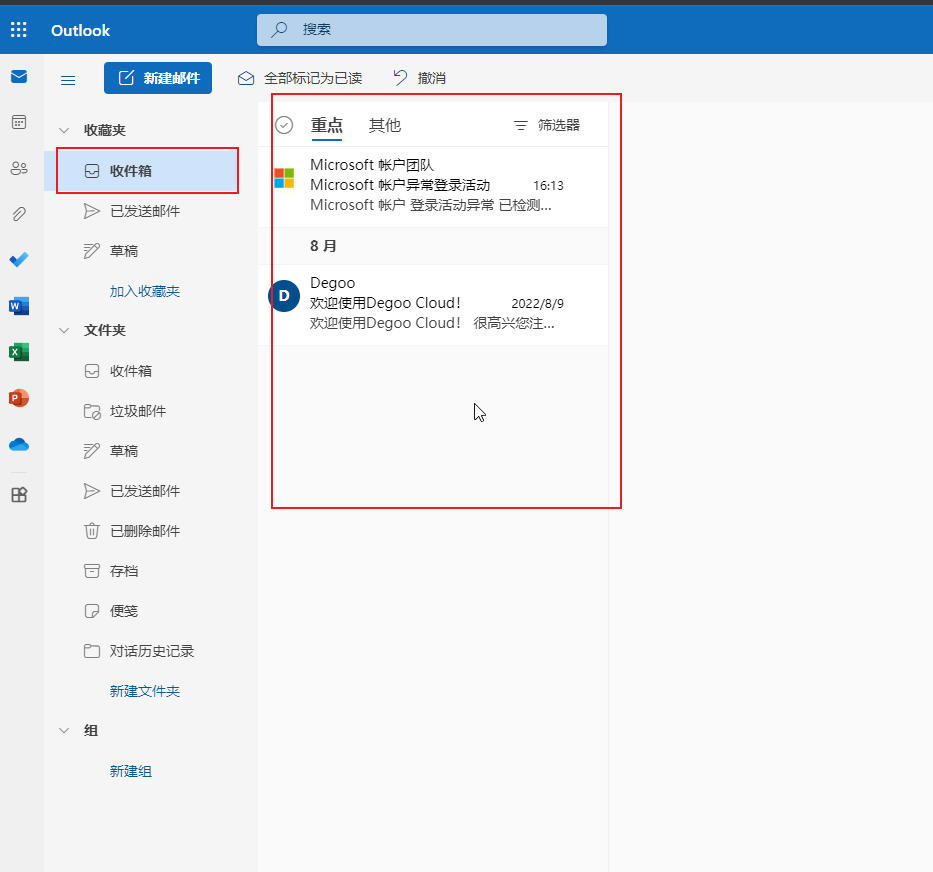Click the 撤消 undo button
This screenshot has height=872, width=933.
pos(419,78)
